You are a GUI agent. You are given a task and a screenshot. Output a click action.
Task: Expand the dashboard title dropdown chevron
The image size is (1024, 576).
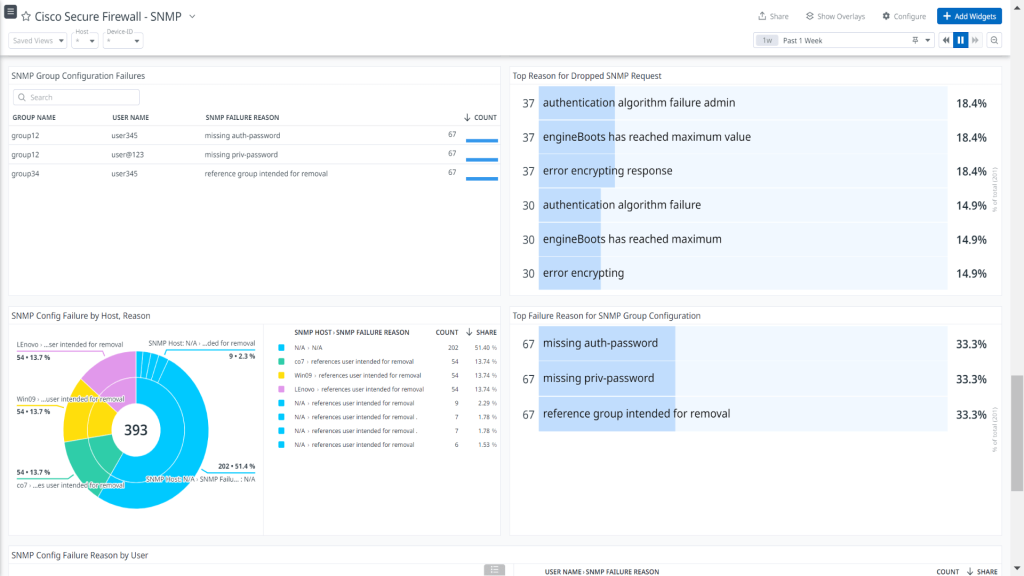[x=192, y=17]
